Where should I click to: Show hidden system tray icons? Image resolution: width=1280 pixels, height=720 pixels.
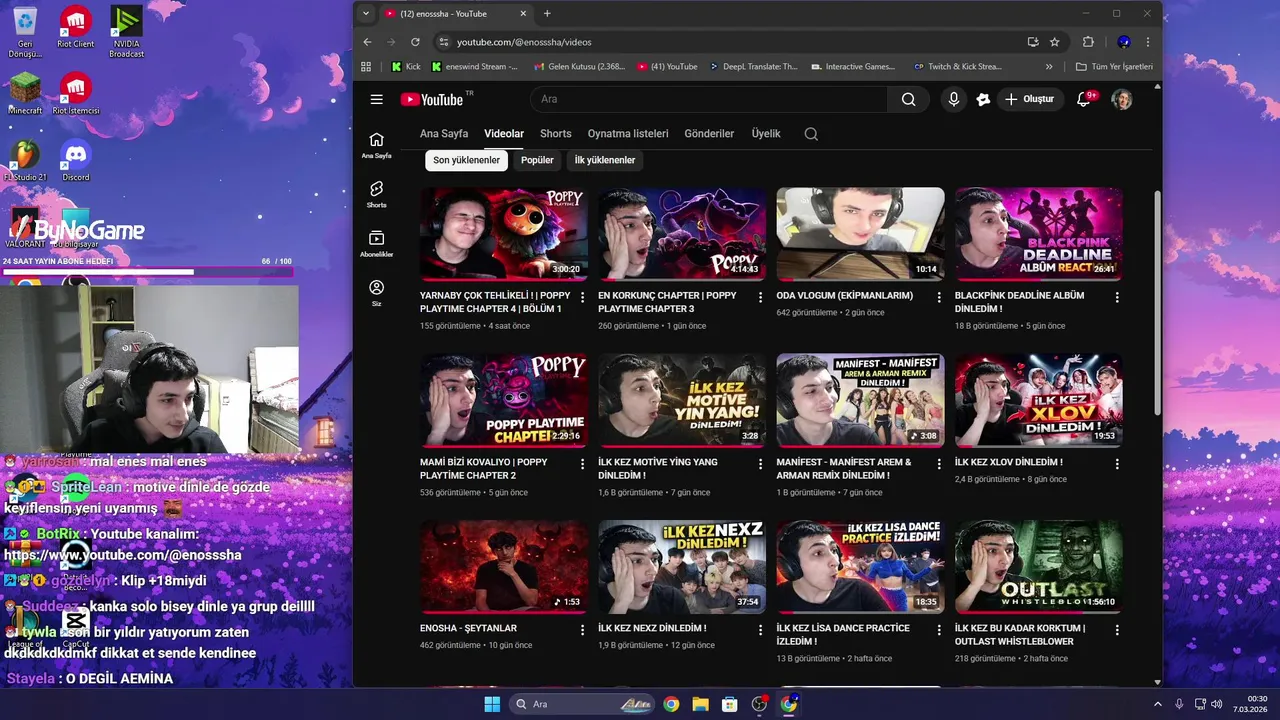(1158, 704)
